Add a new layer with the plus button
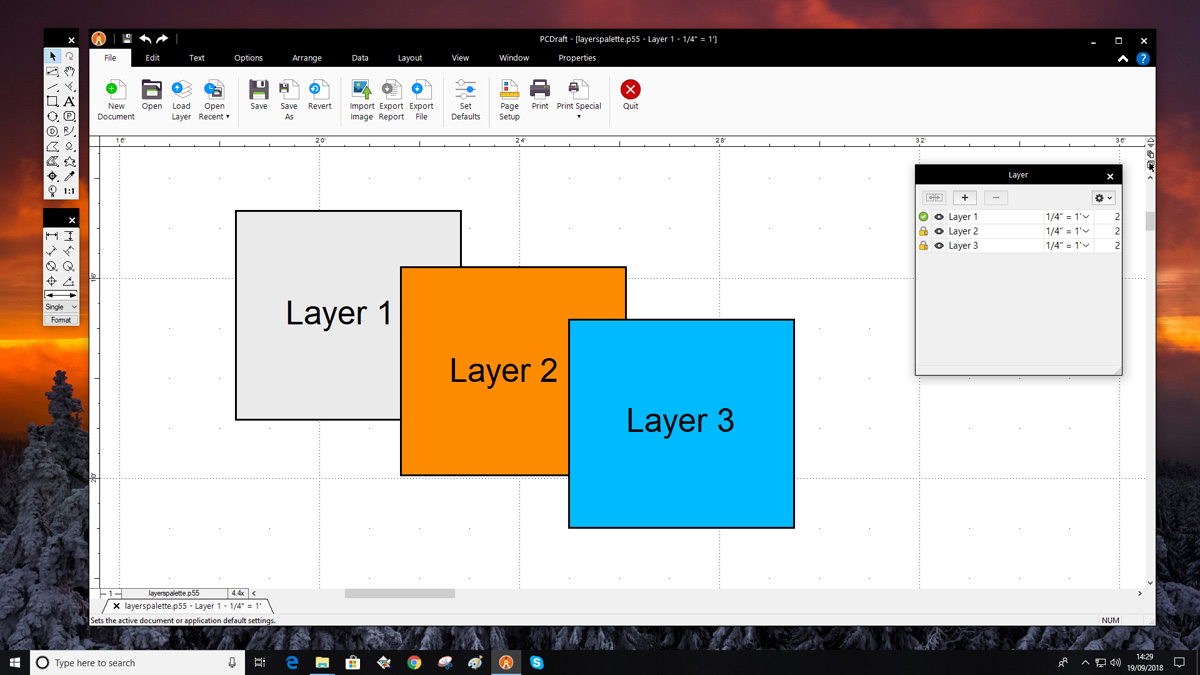This screenshot has width=1200, height=675. (965, 198)
